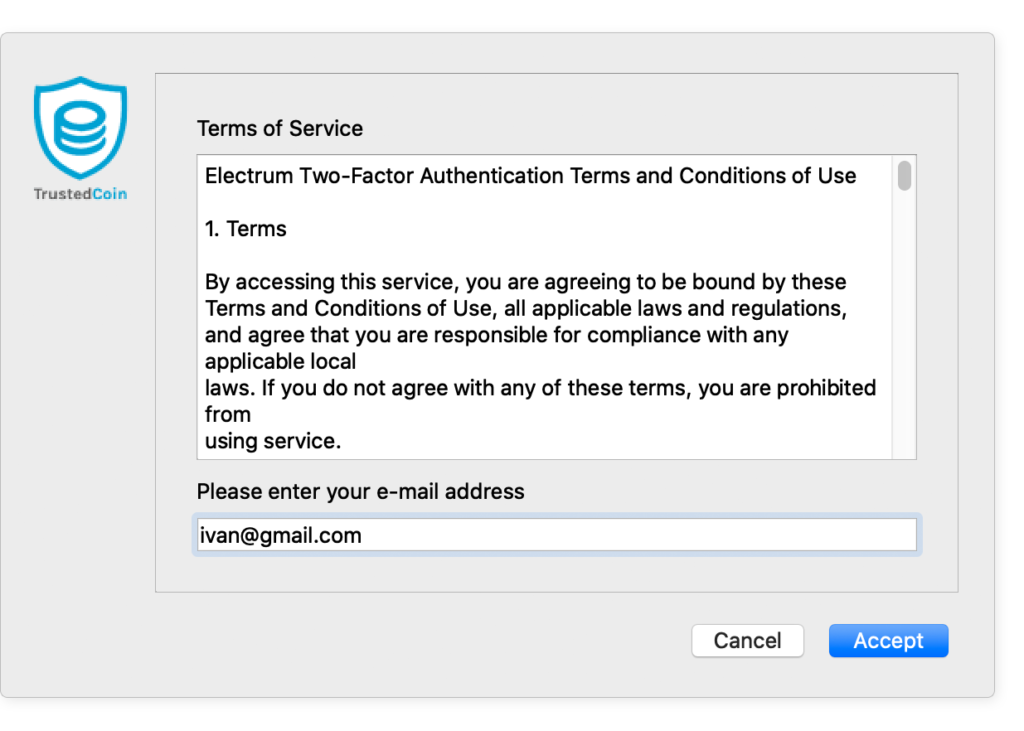Click the '1. Terms' section heading
1024x731 pixels.
point(246,229)
